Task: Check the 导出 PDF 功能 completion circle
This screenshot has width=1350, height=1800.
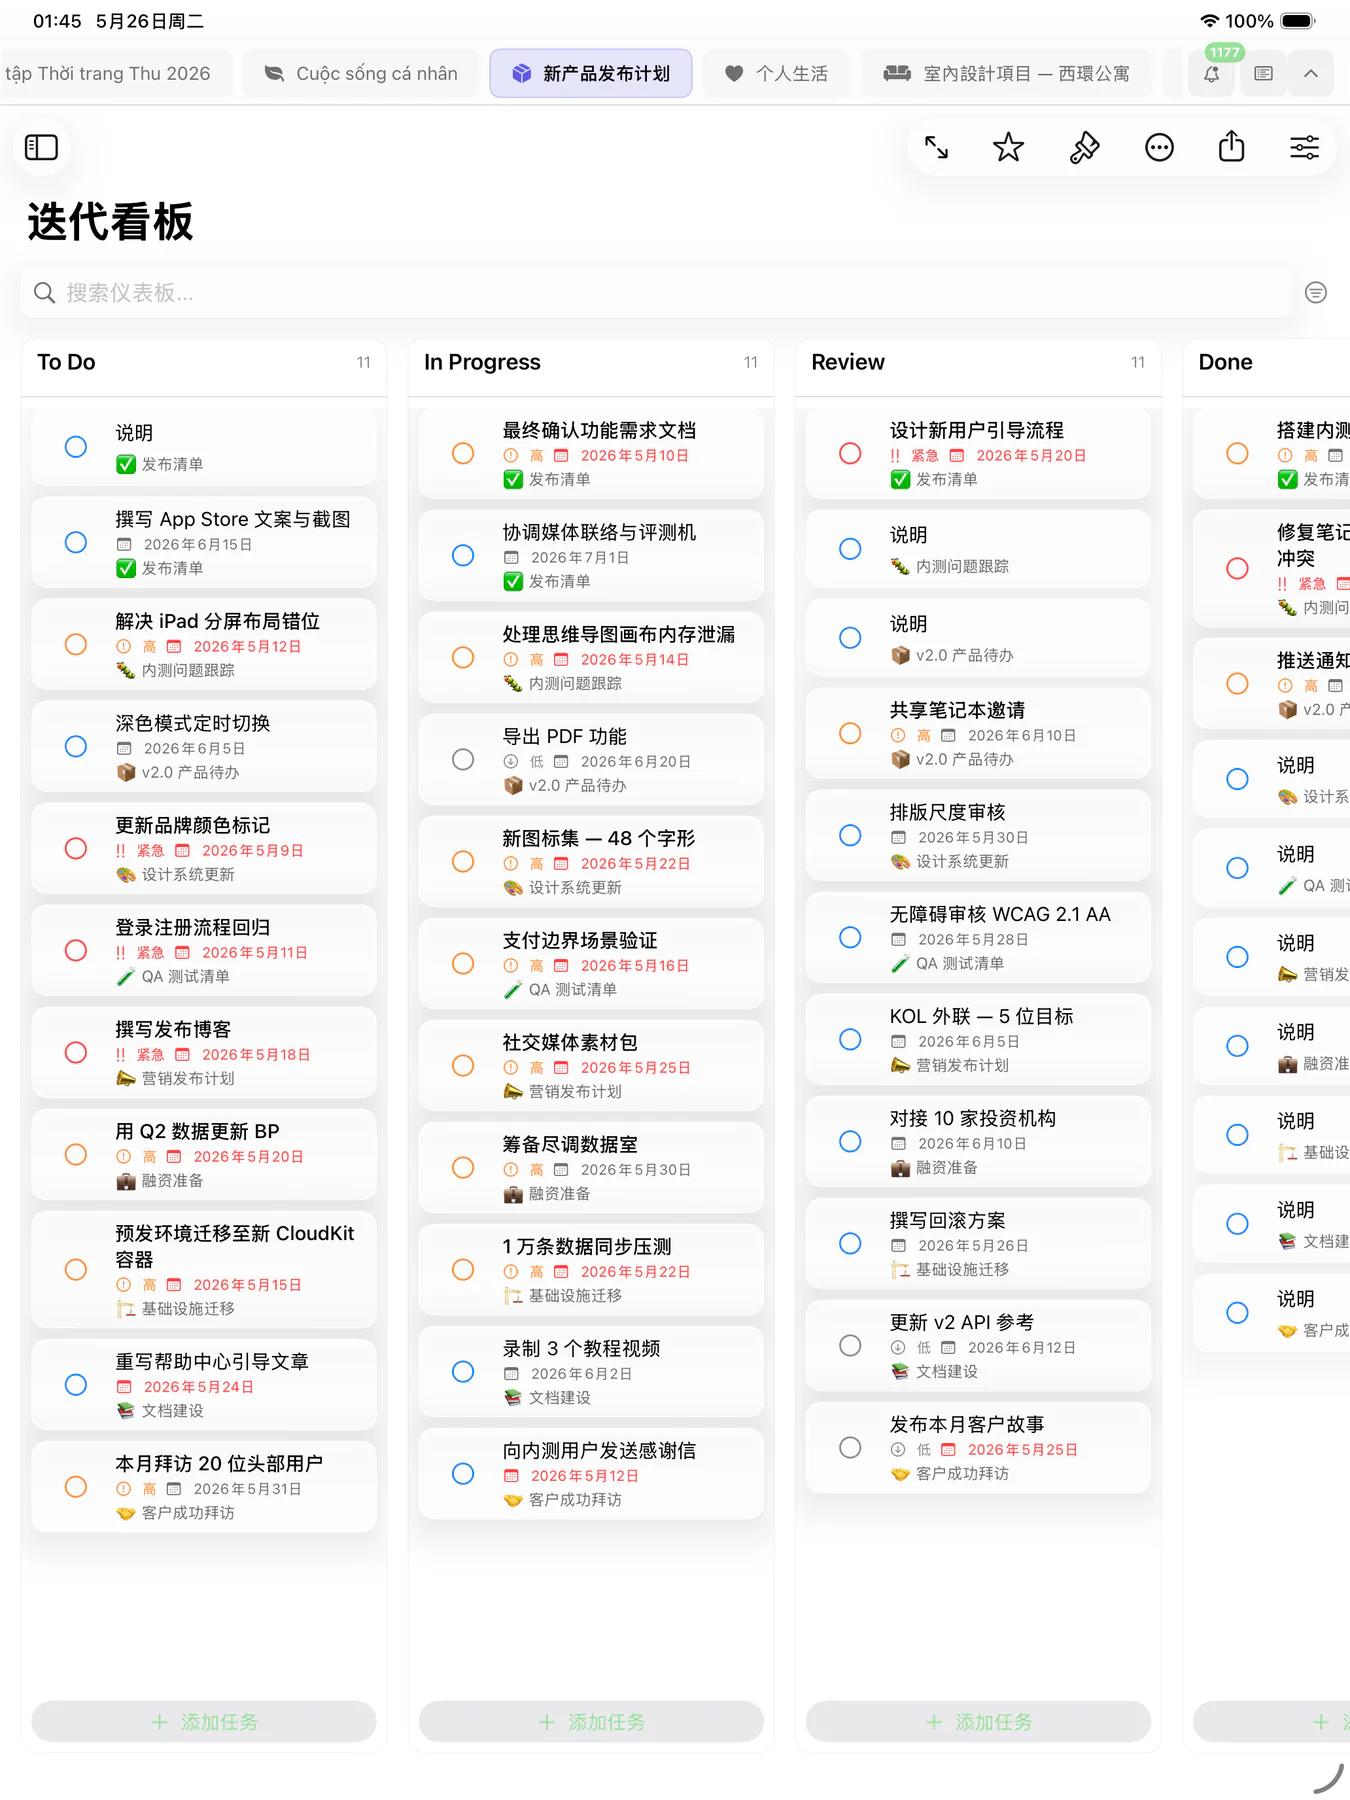Action: pos(463,759)
